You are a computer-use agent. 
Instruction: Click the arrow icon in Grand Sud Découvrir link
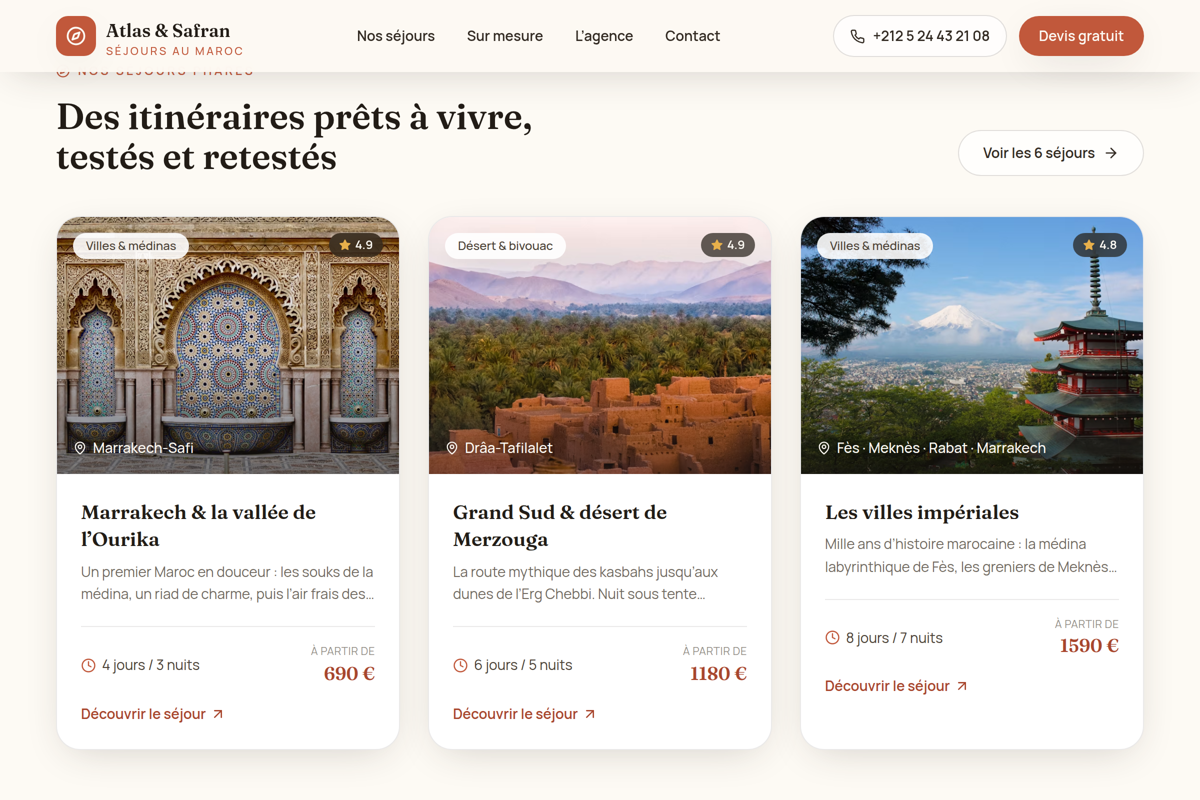[590, 714]
